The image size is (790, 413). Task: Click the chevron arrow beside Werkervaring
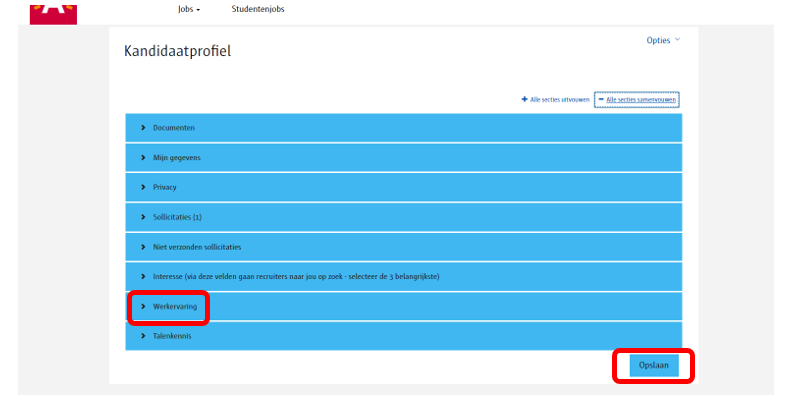(x=143, y=306)
